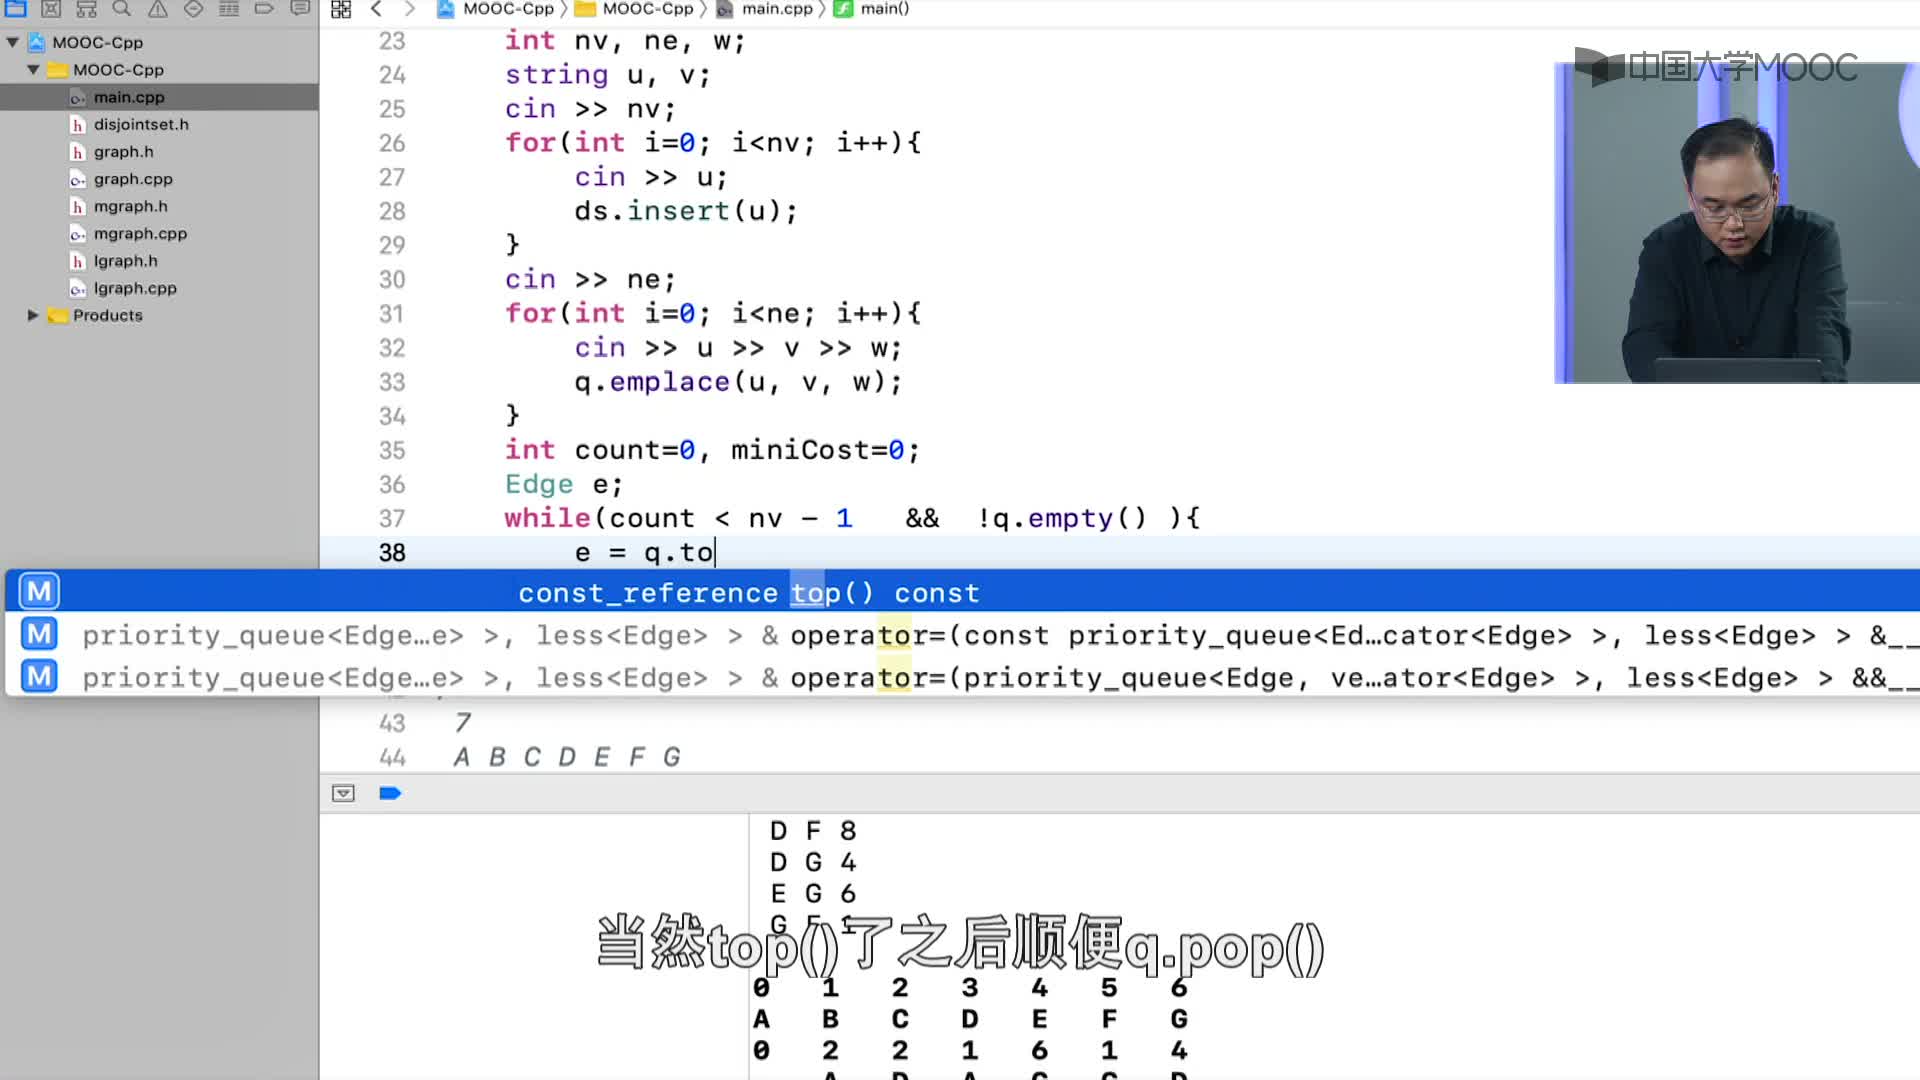Open disjointset.h file

141,125
